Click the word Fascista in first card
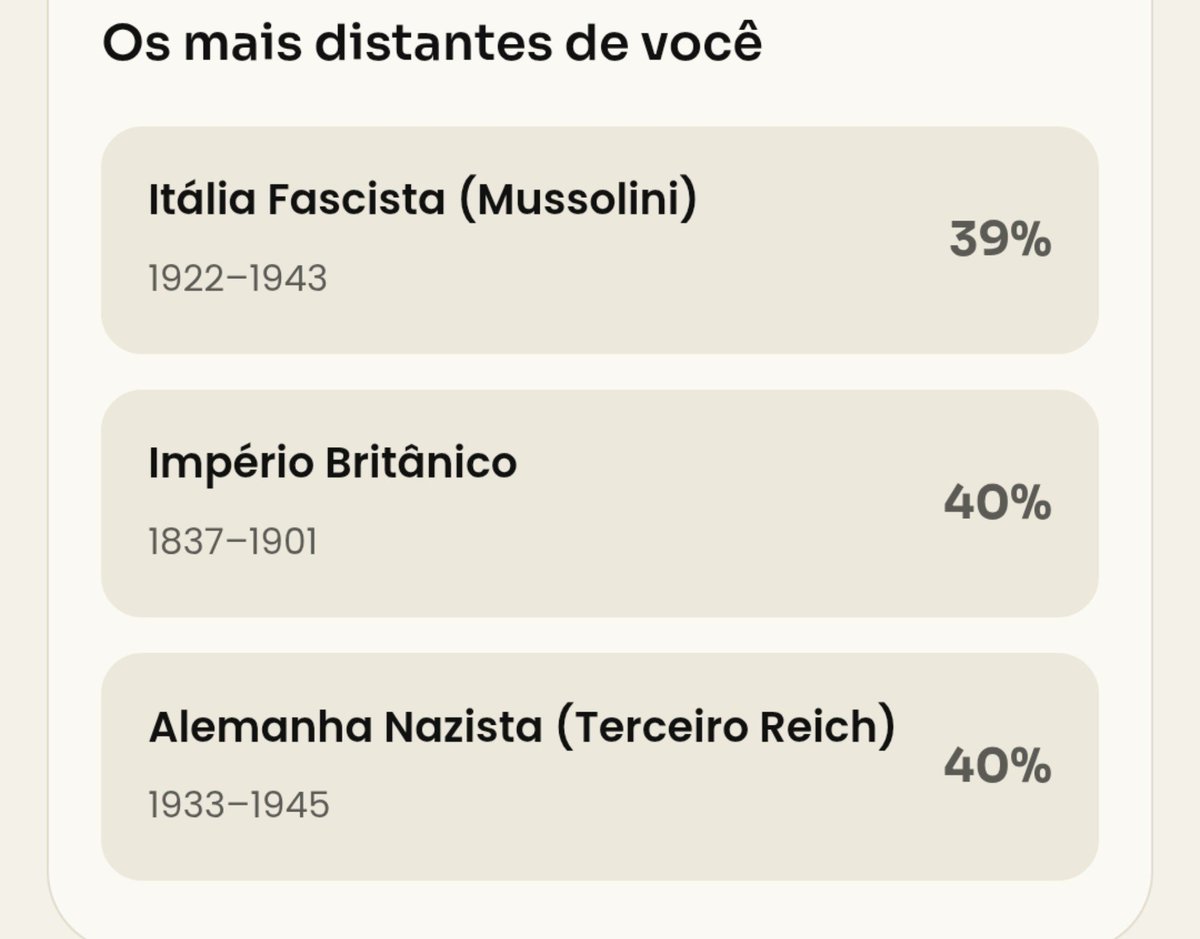Viewport: 1200px width, 939px height. (356, 199)
